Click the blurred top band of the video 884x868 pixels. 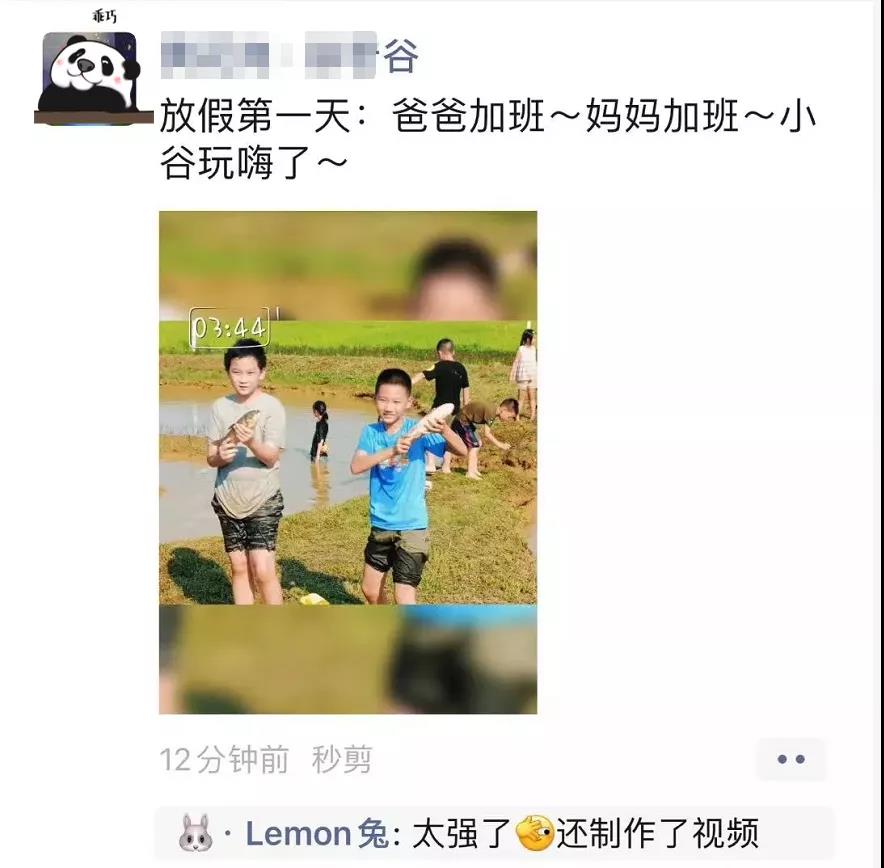click(x=348, y=265)
